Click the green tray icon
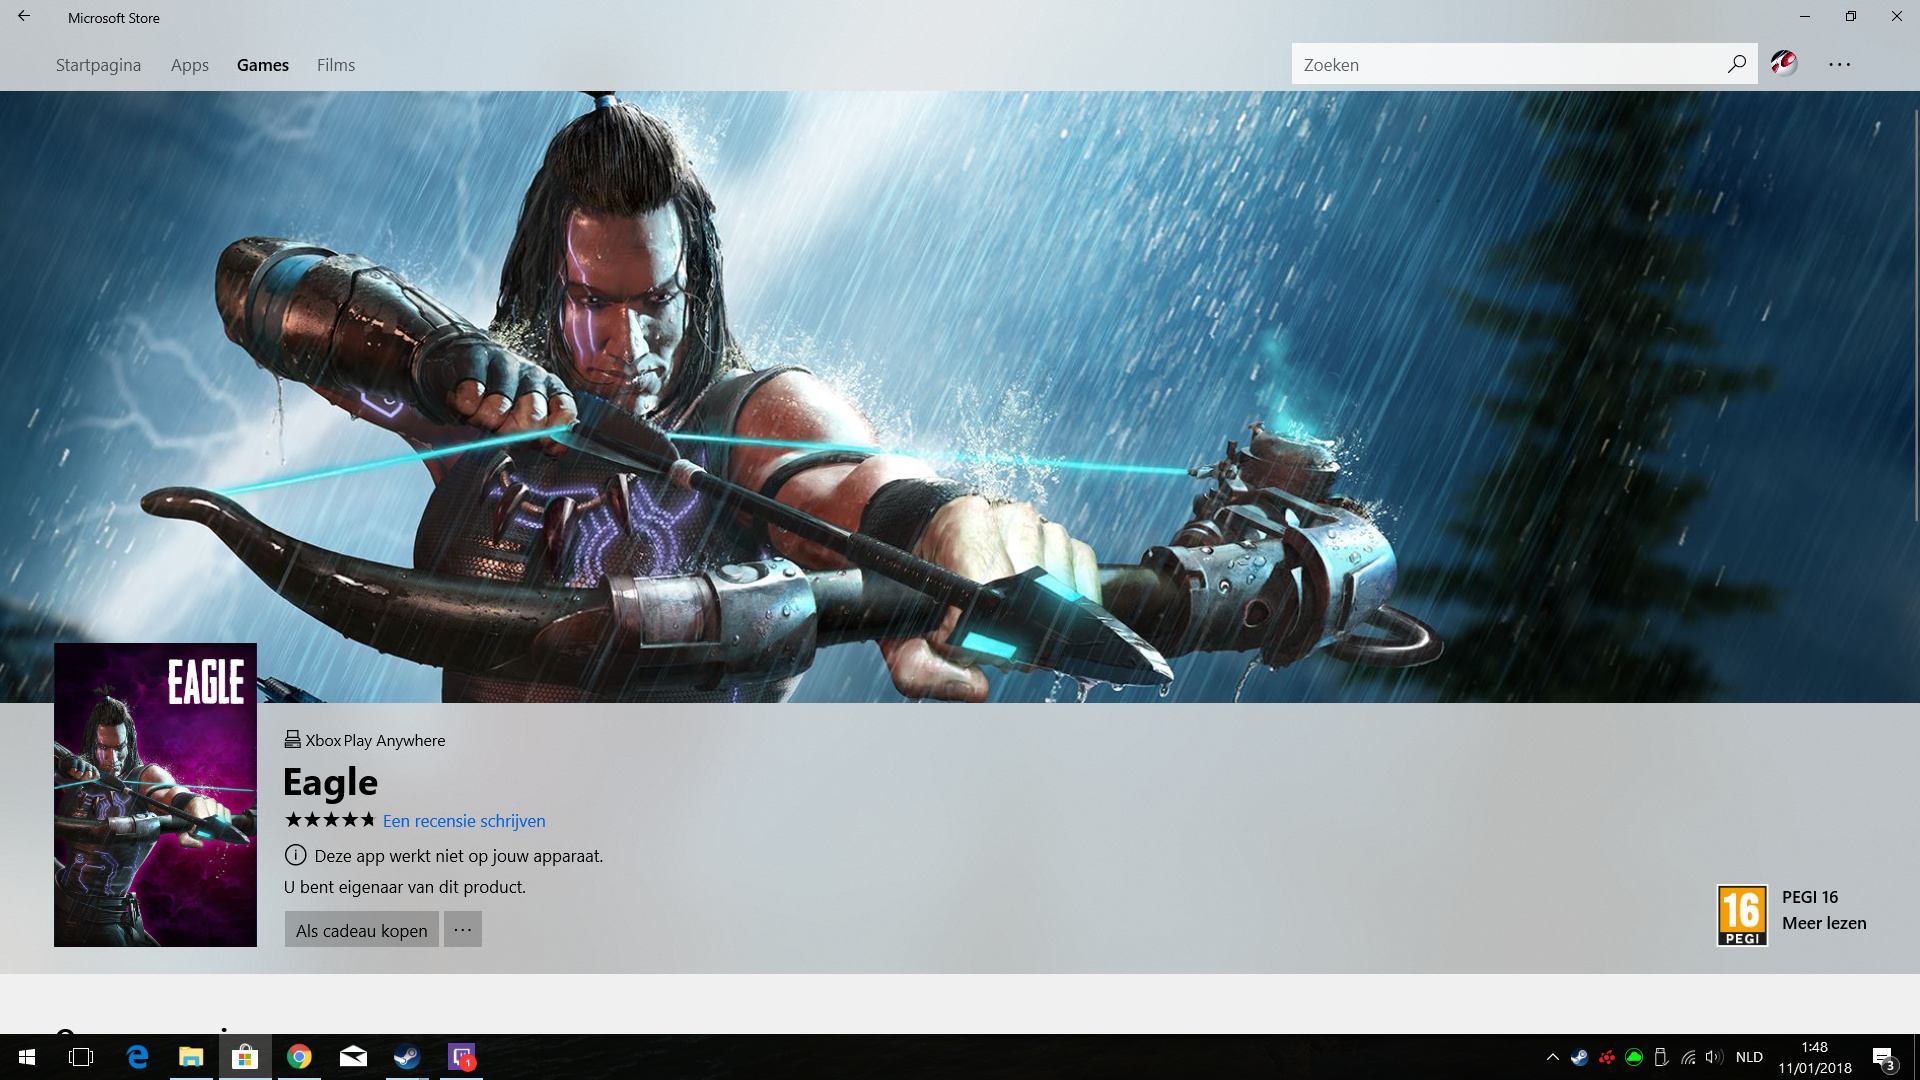The width and height of the screenshot is (1920, 1080). tap(1634, 1057)
